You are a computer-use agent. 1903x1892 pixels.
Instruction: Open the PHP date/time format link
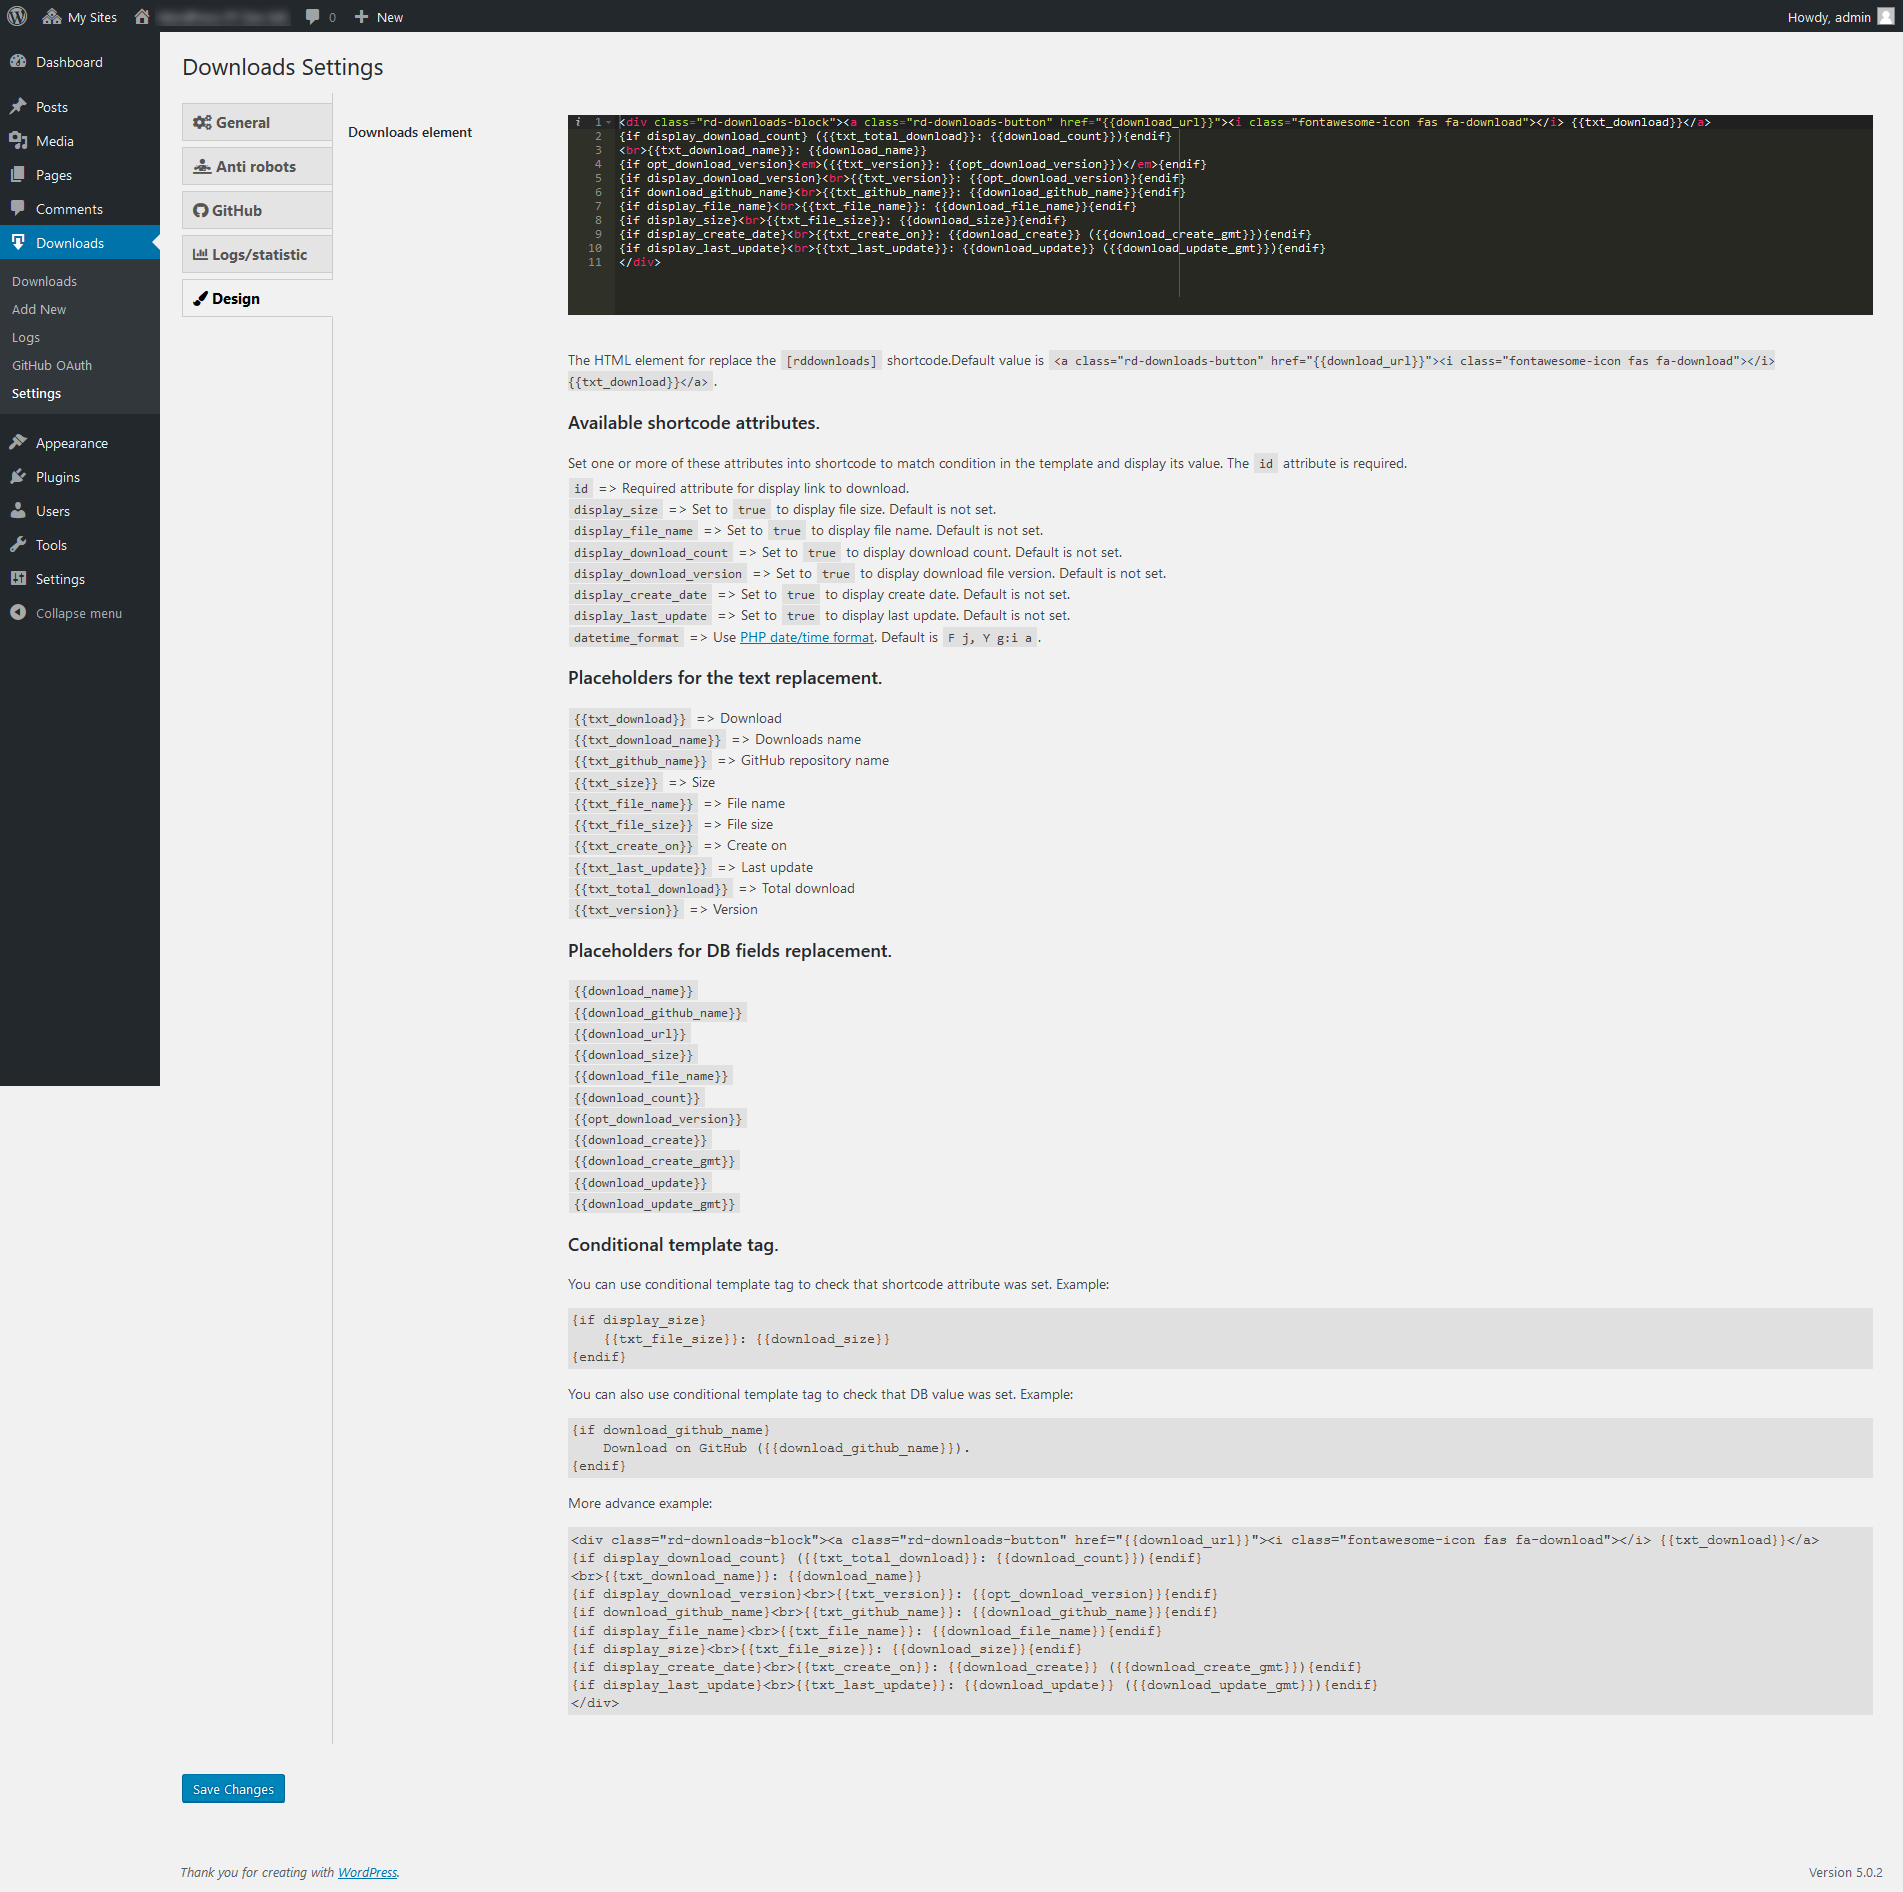807,637
